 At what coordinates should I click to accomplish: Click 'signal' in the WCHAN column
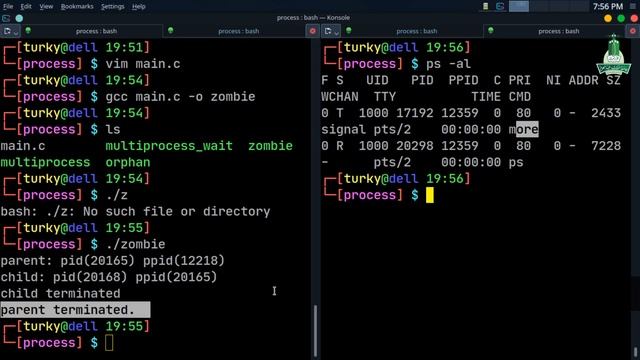click(x=343, y=130)
